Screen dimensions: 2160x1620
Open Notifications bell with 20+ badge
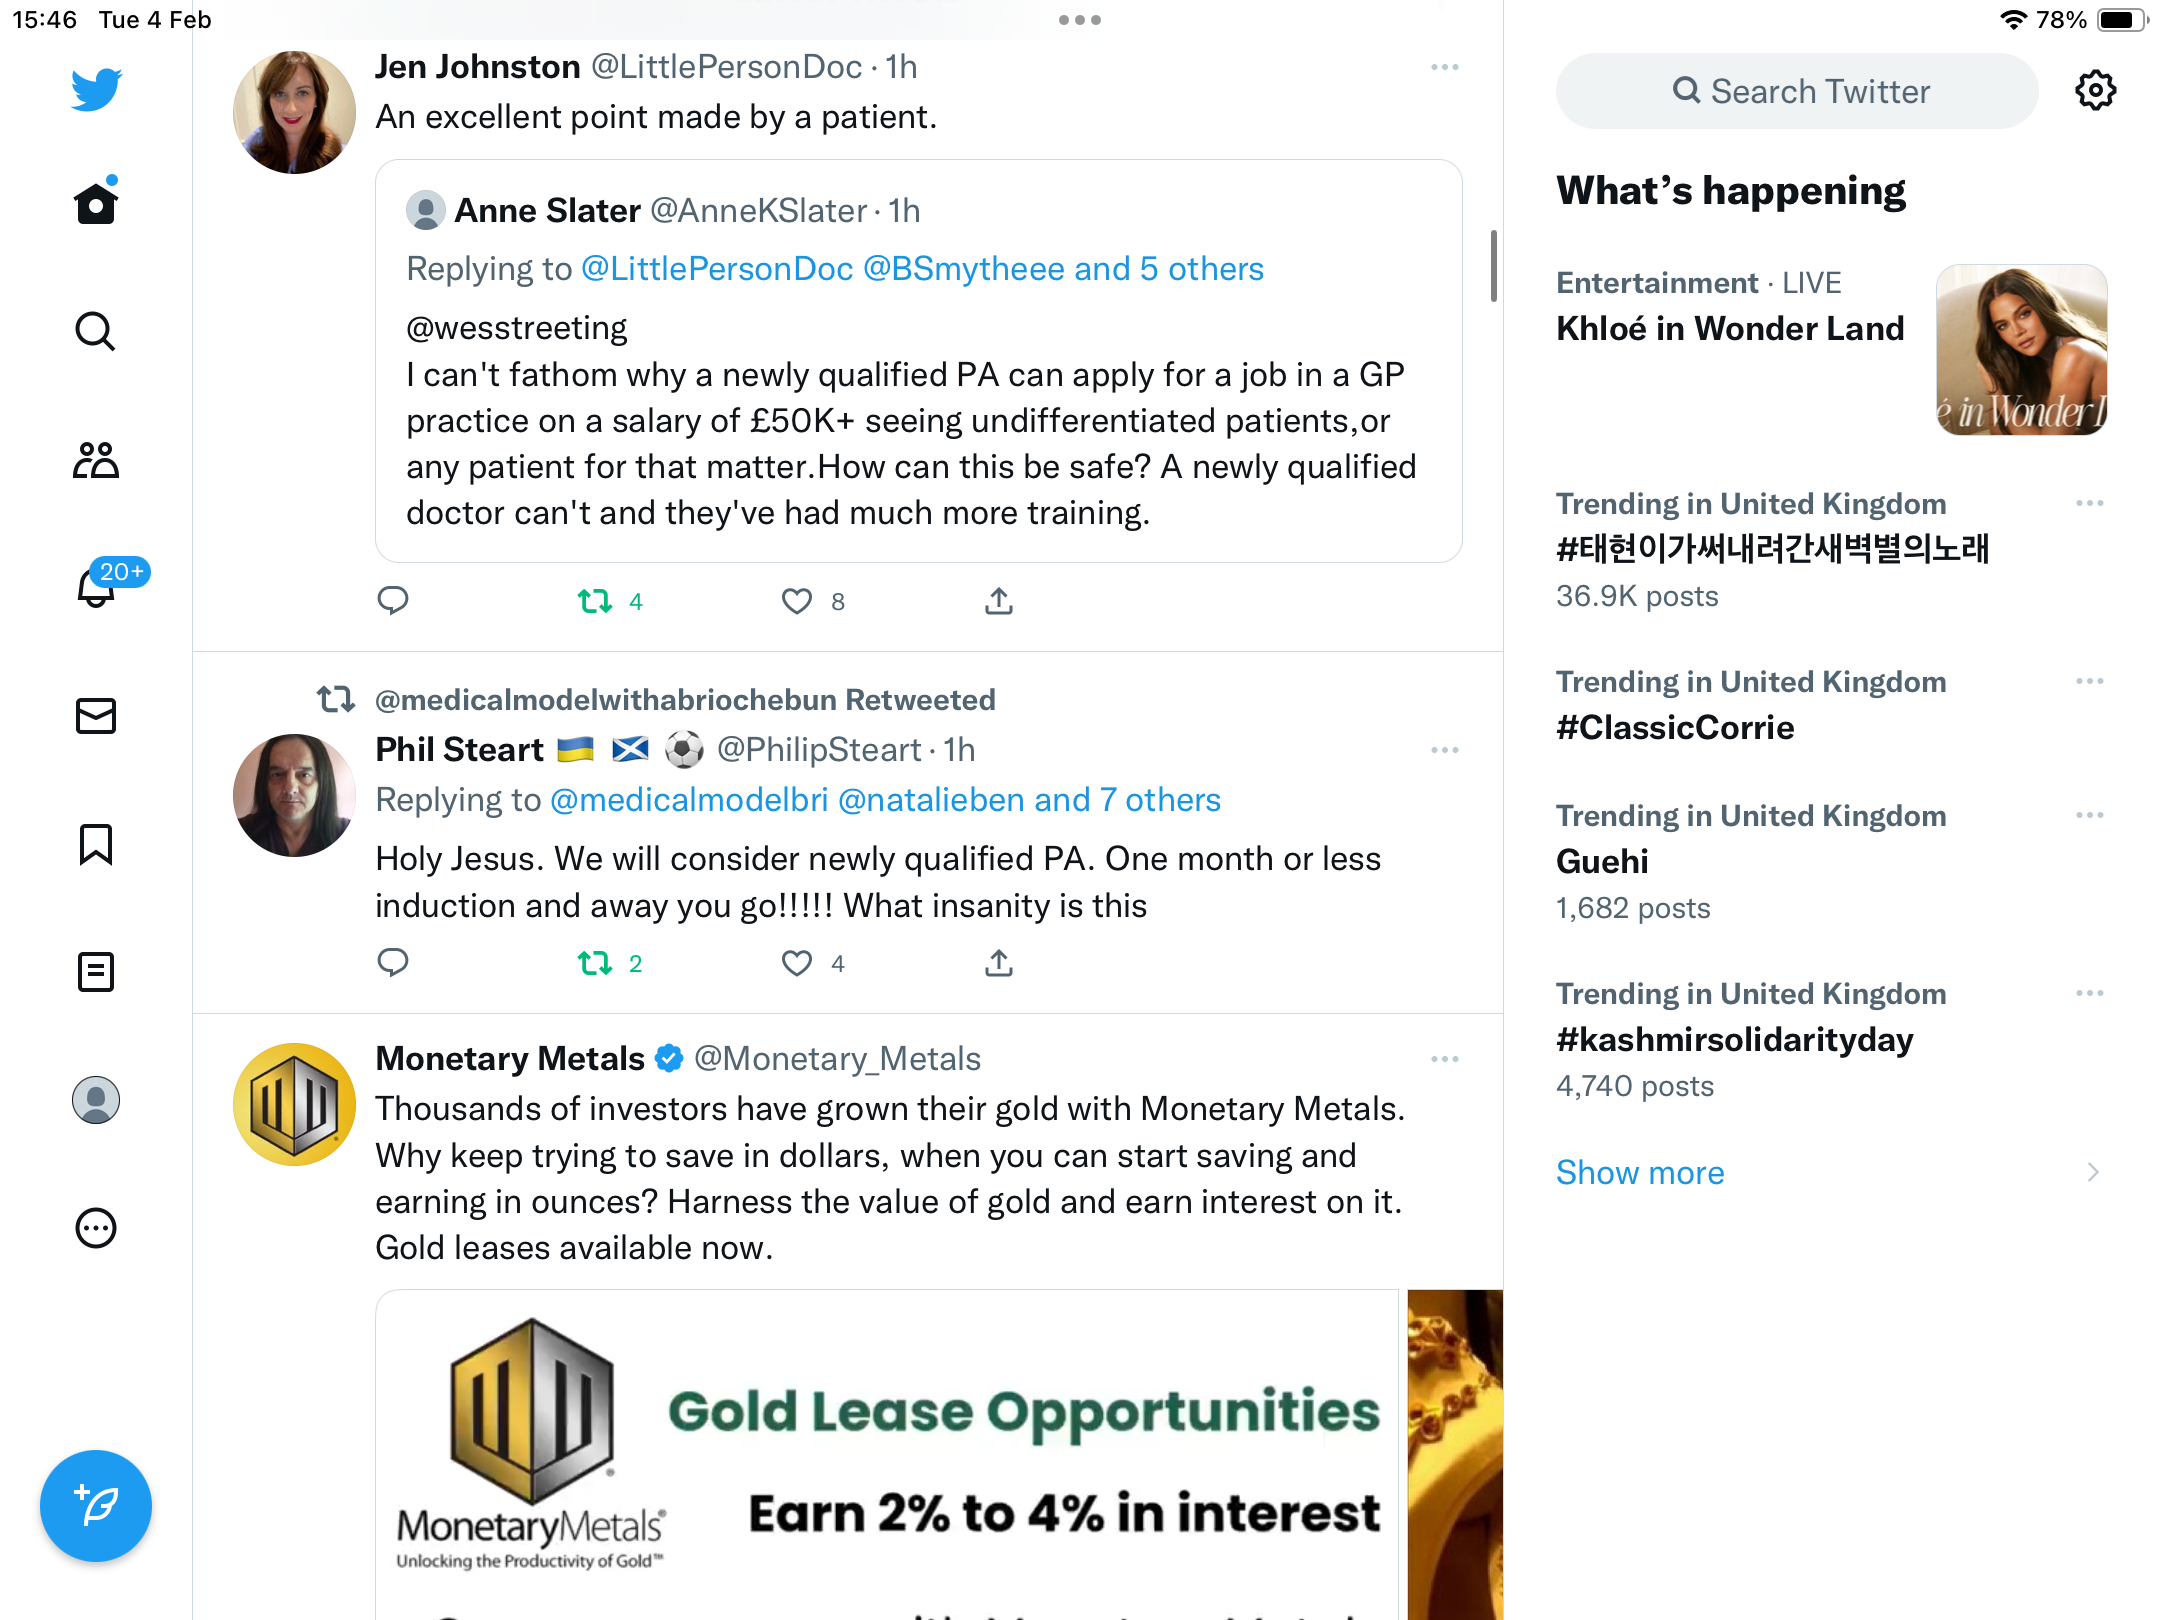[97, 587]
